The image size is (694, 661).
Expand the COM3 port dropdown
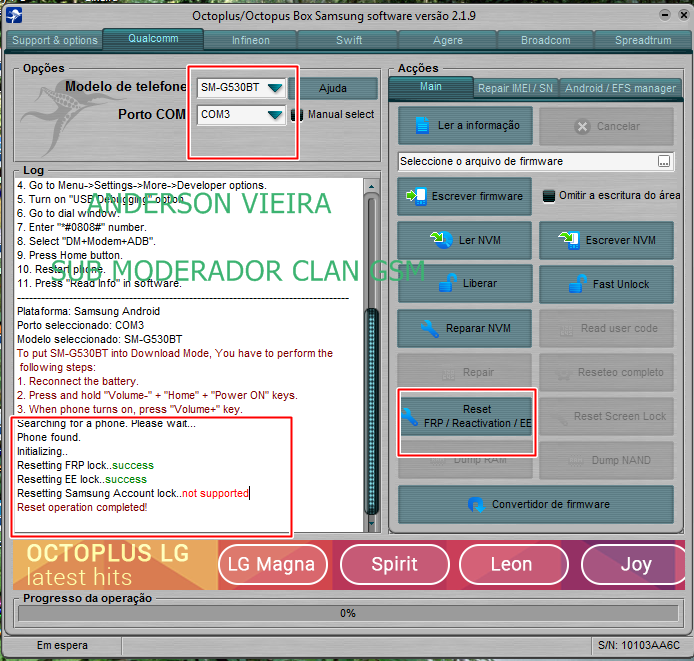(x=274, y=115)
